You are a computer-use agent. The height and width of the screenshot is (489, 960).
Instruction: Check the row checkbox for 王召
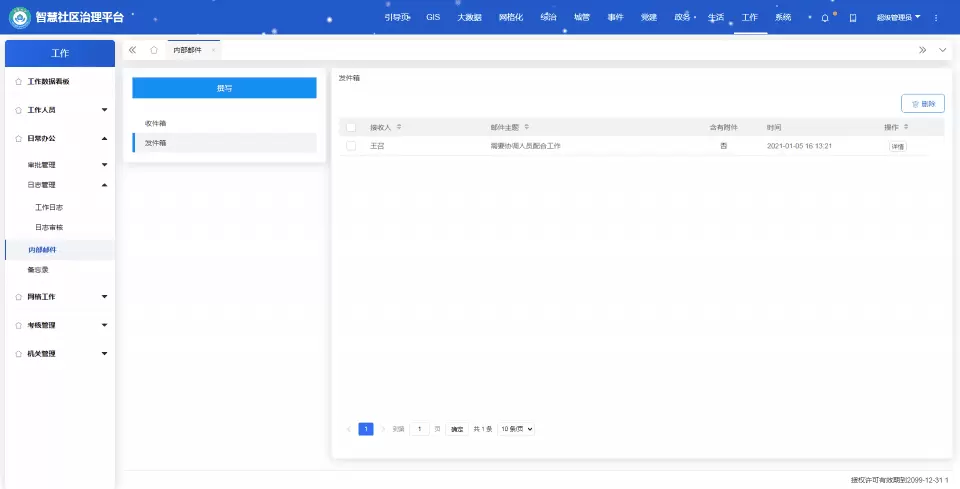[x=351, y=146]
